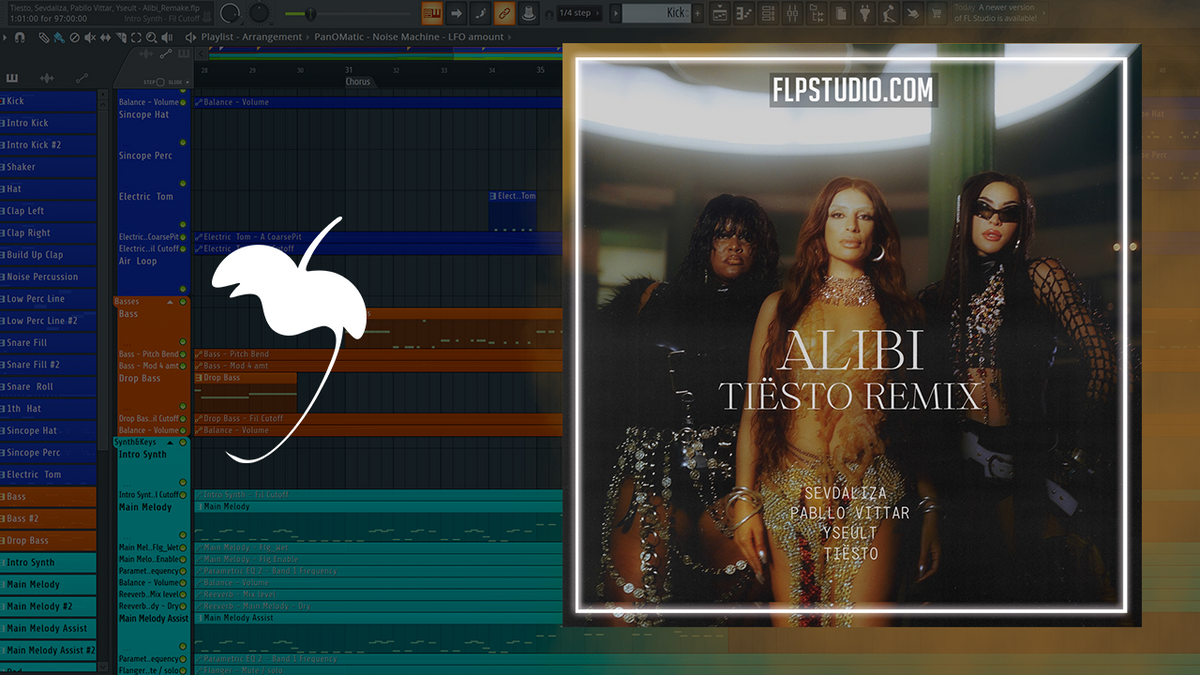This screenshot has width=1200, height=675.
Task: Select the Mute tool in the playlist toolbar
Action: click(x=90, y=38)
